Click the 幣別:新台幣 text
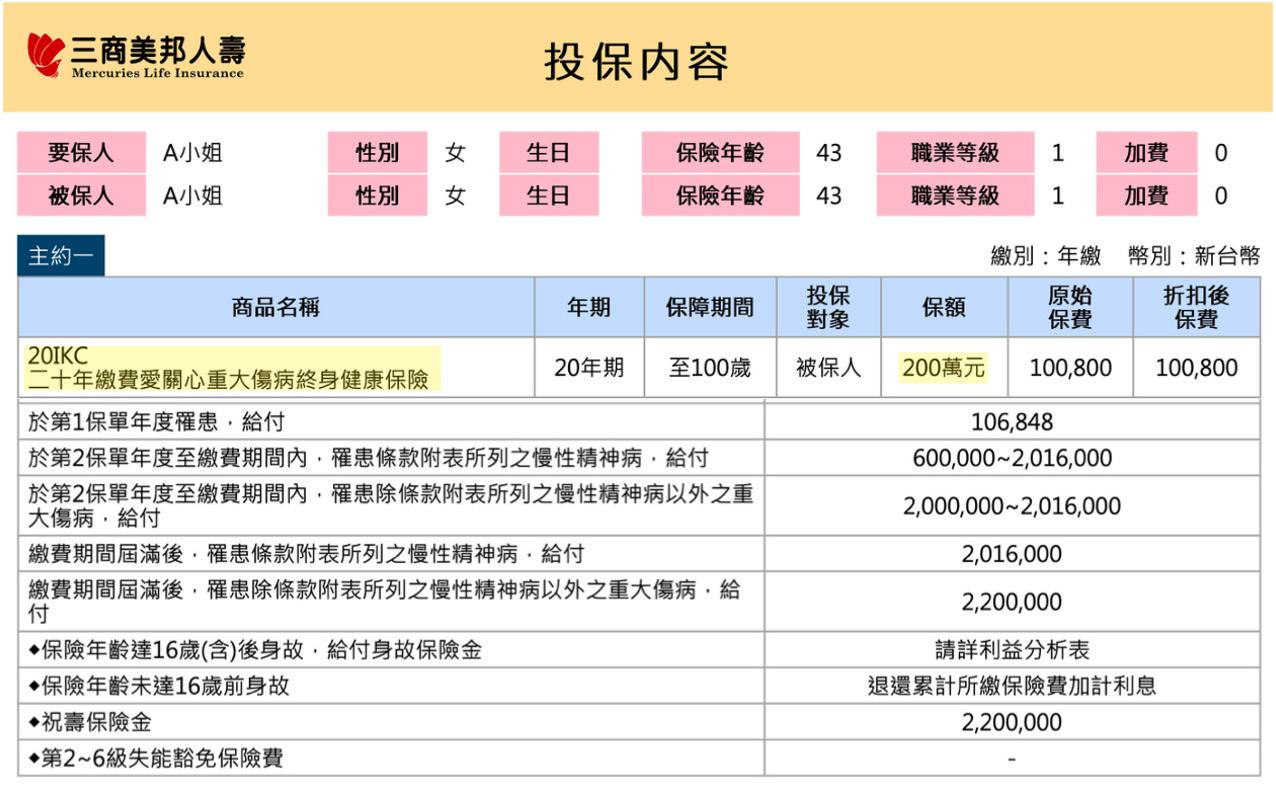Screen dimensions: 1276x793 (x=1194, y=256)
